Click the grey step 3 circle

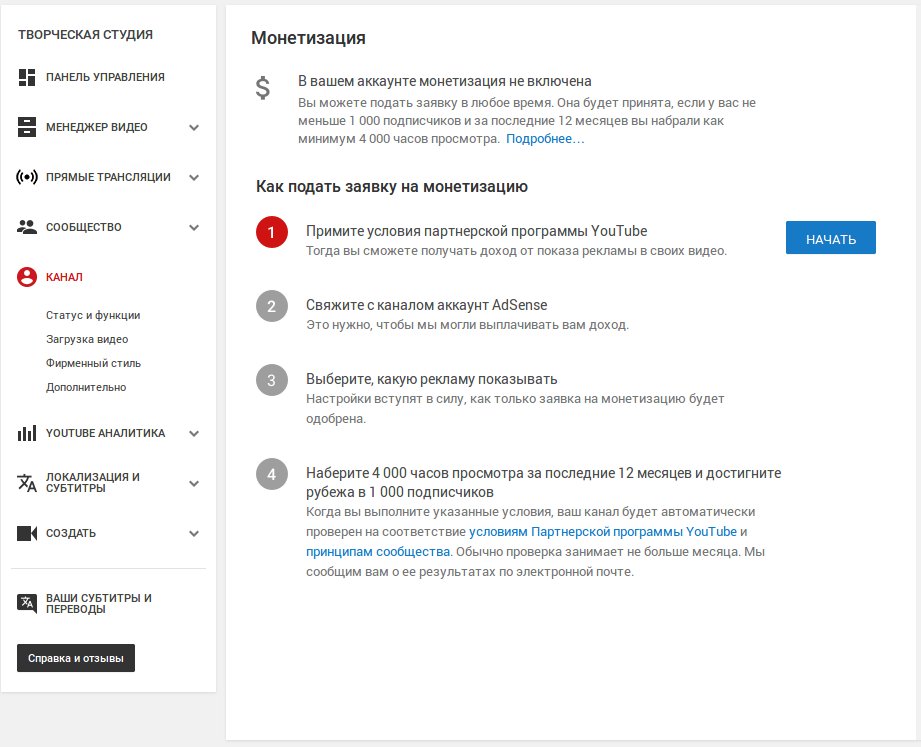tap(271, 380)
